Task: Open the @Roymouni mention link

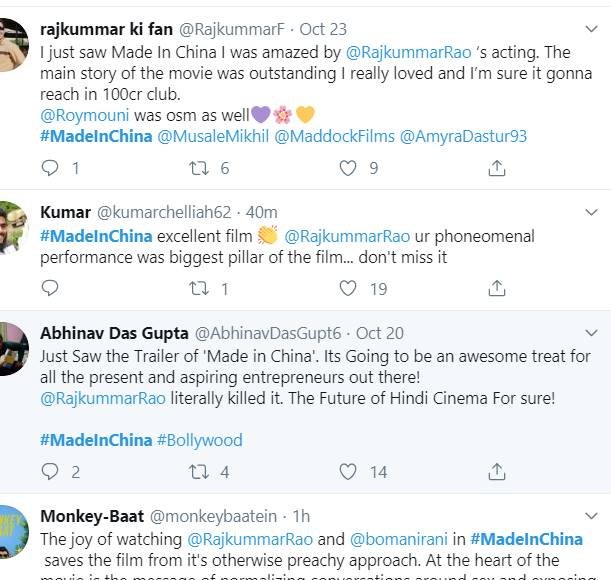Action: pyautogui.click(x=81, y=115)
